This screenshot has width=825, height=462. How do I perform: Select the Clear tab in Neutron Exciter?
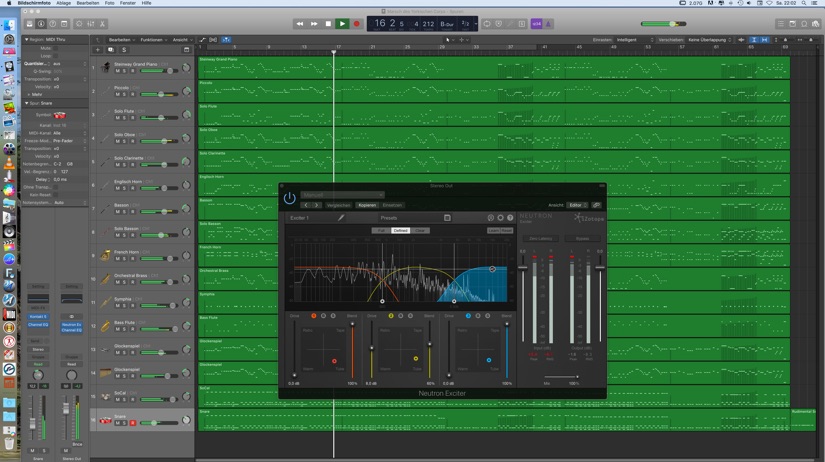click(x=420, y=230)
